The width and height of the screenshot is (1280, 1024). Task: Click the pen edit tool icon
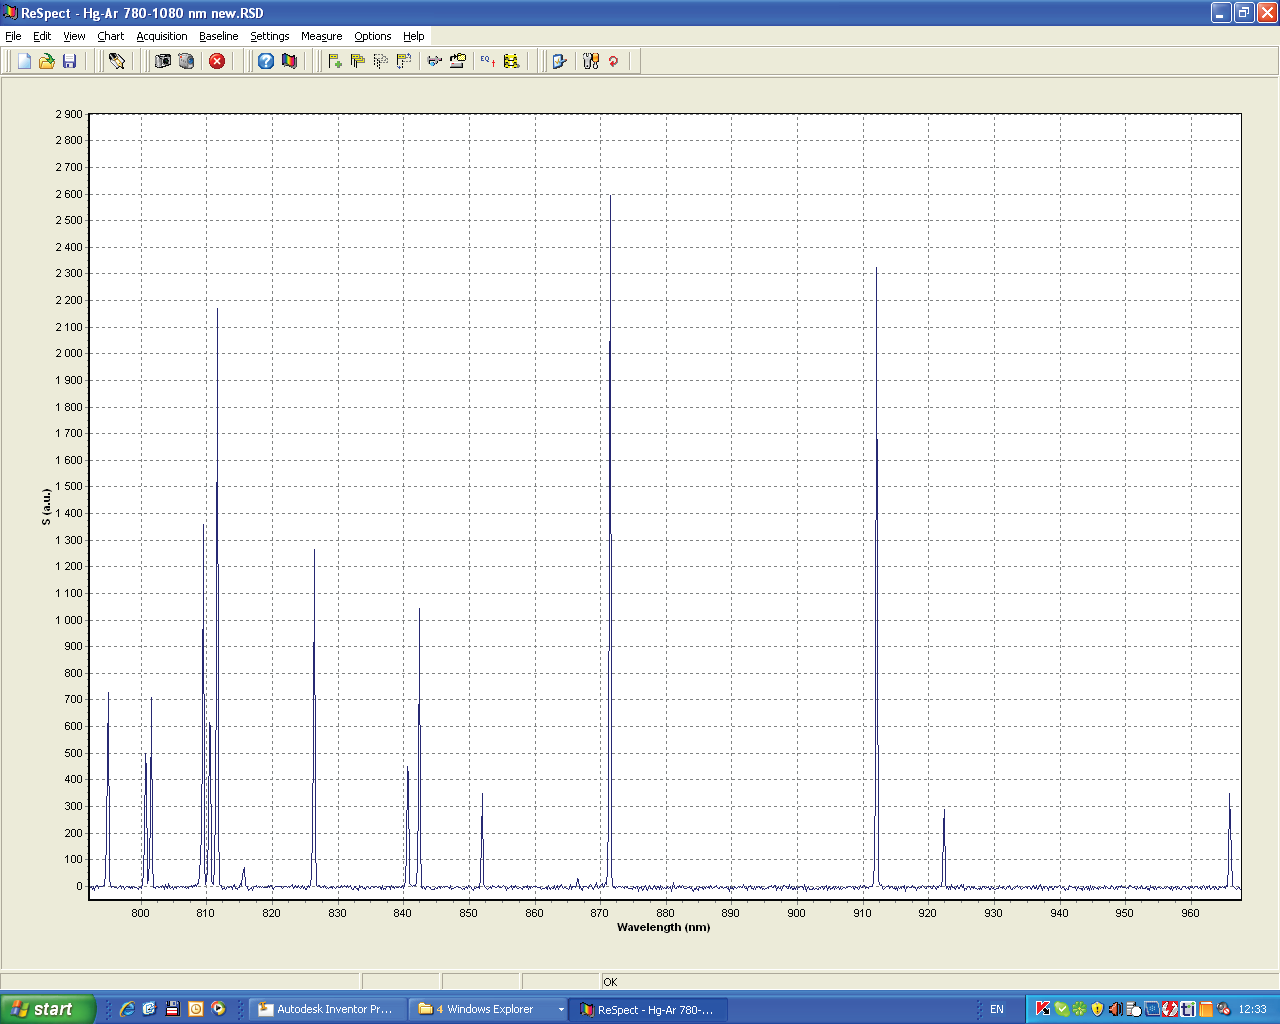pos(117,61)
